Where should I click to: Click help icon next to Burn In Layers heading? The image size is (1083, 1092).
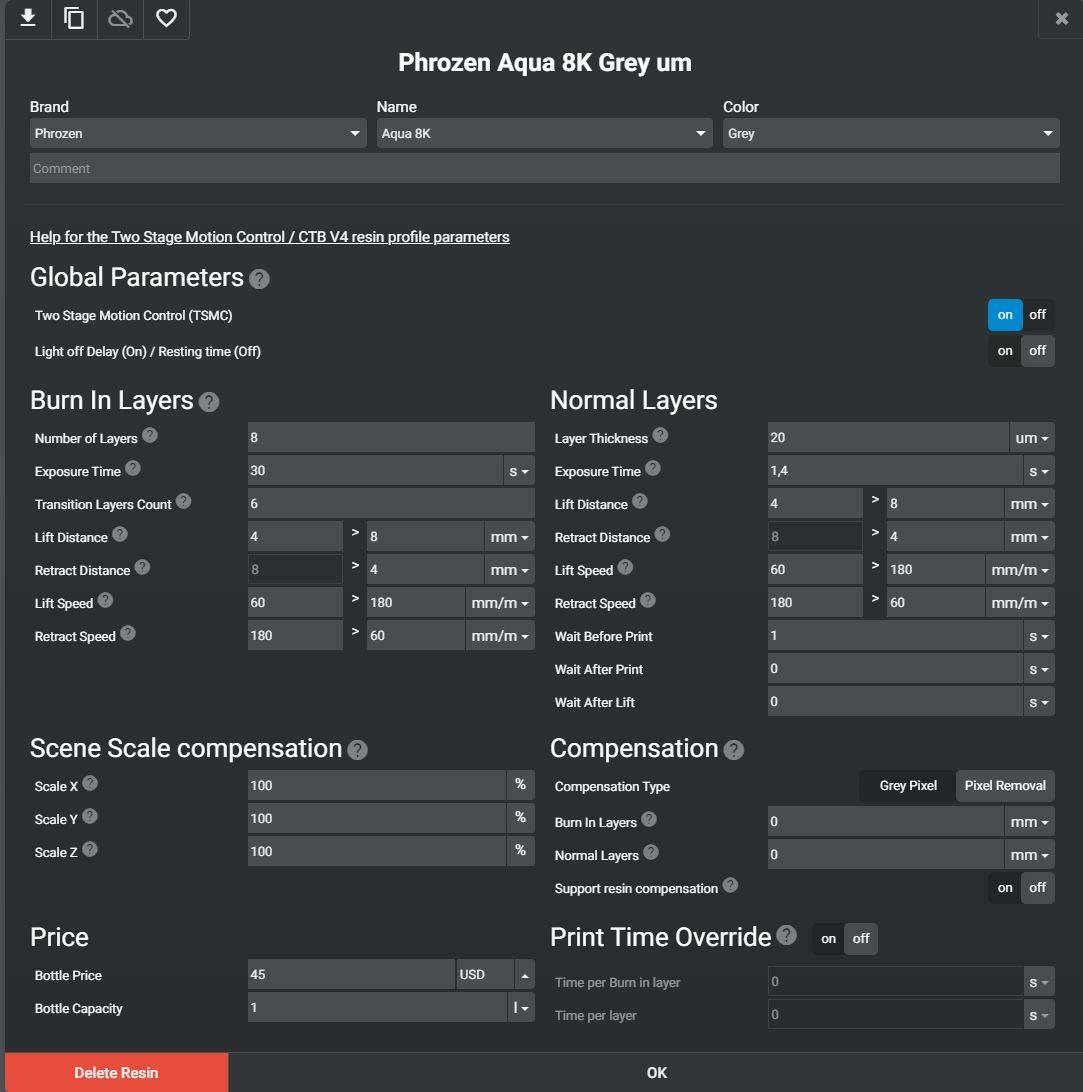tap(209, 402)
